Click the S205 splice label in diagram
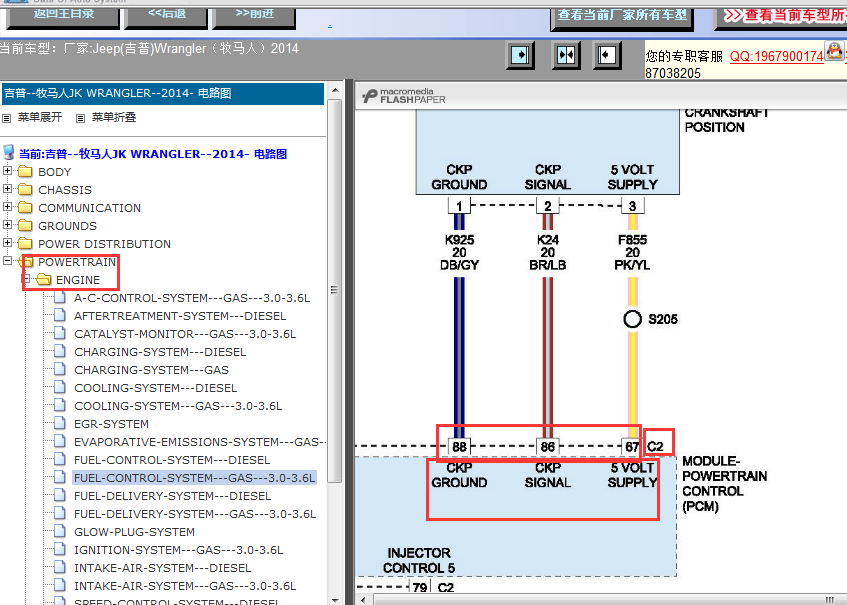The height and width of the screenshot is (605, 847). coord(663,319)
